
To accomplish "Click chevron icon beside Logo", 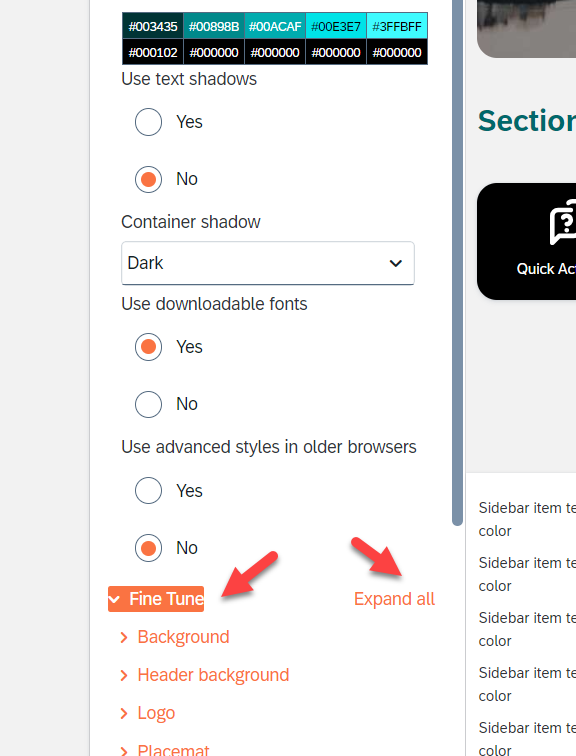I will tap(124, 713).
